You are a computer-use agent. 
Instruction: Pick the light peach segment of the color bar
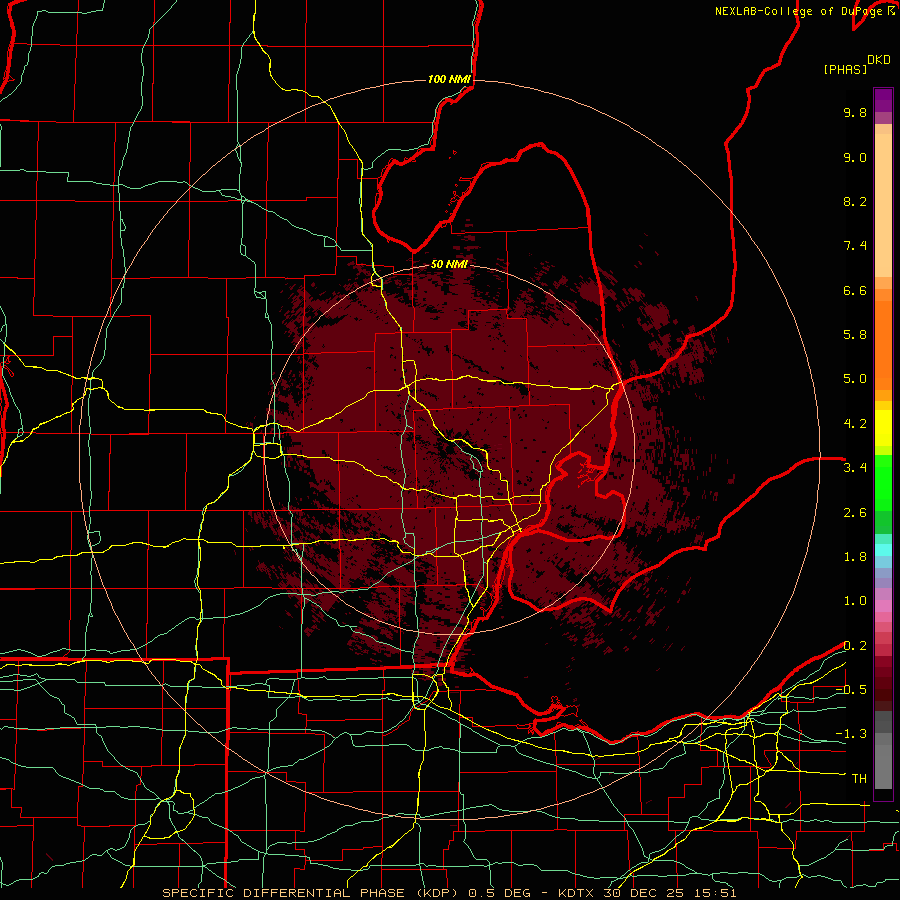click(x=883, y=201)
